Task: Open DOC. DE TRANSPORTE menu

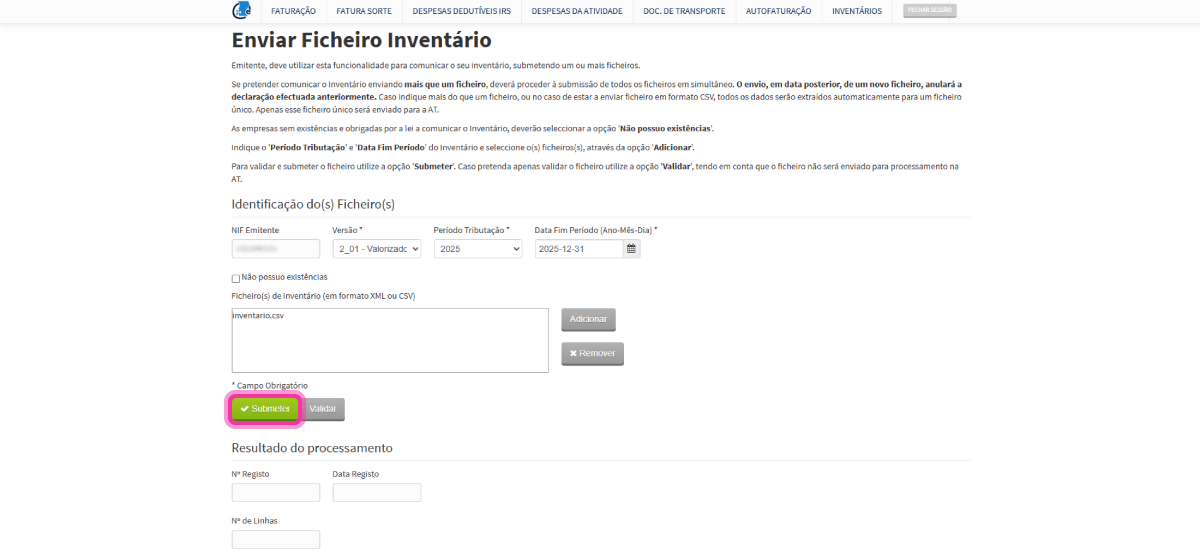Action: pyautogui.click(x=685, y=11)
